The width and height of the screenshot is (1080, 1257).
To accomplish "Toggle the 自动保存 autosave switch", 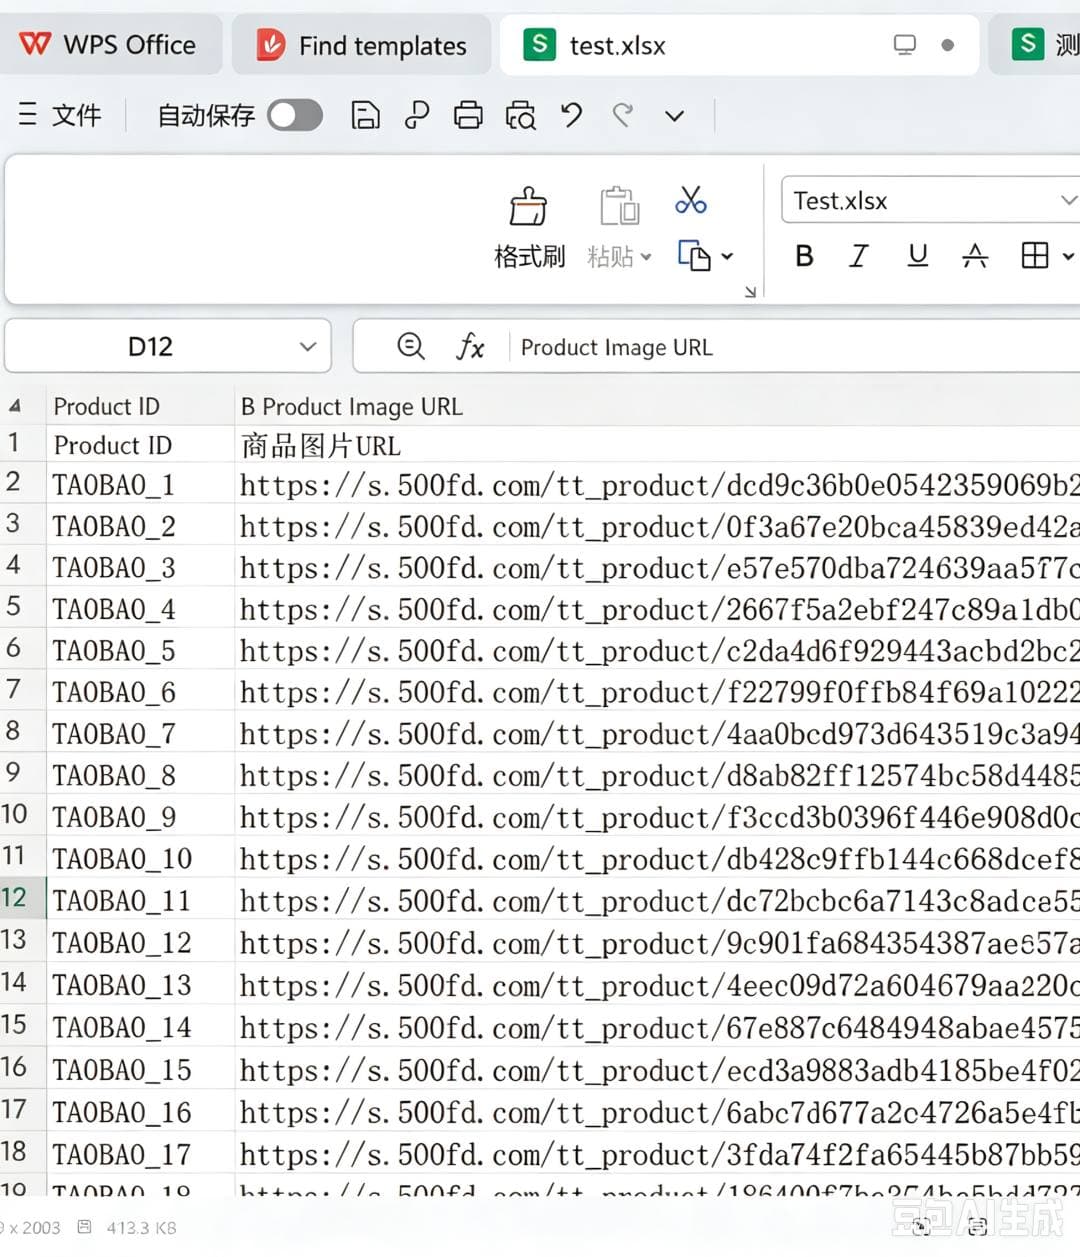I will pyautogui.click(x=295, y=116).
